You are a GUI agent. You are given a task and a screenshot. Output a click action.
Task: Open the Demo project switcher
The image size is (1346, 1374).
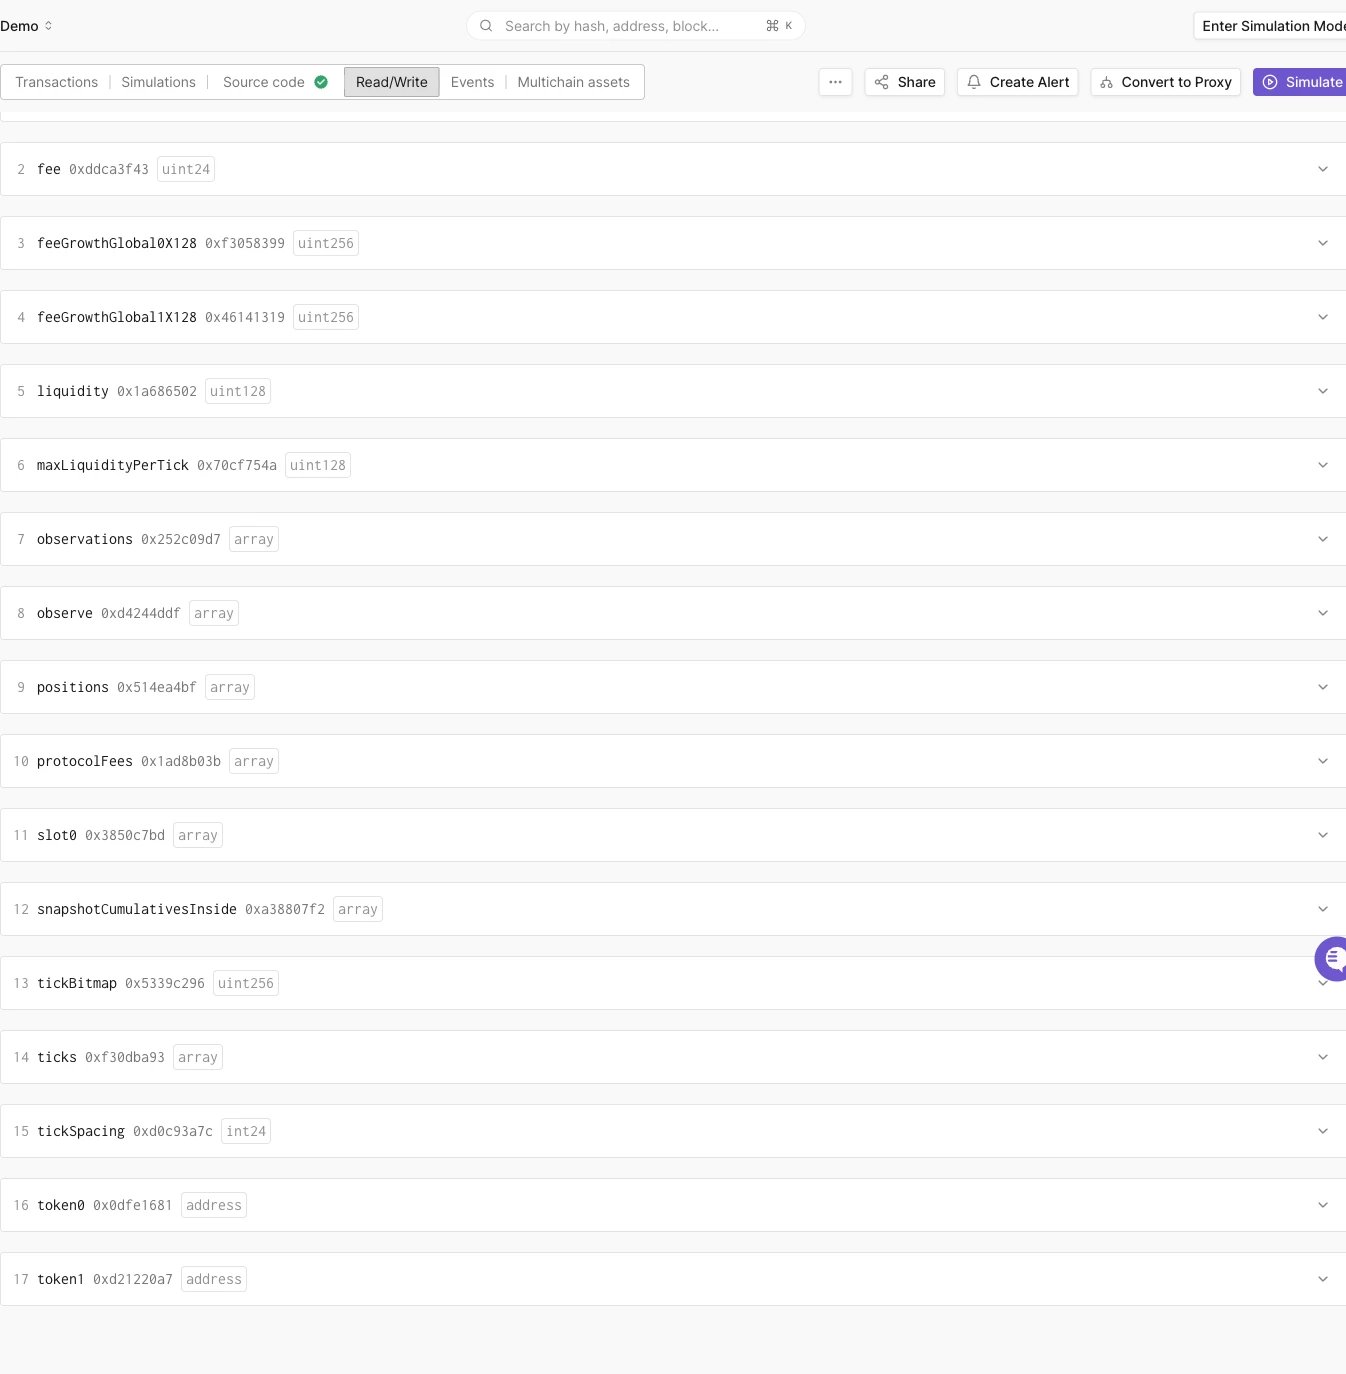[26, 26]
